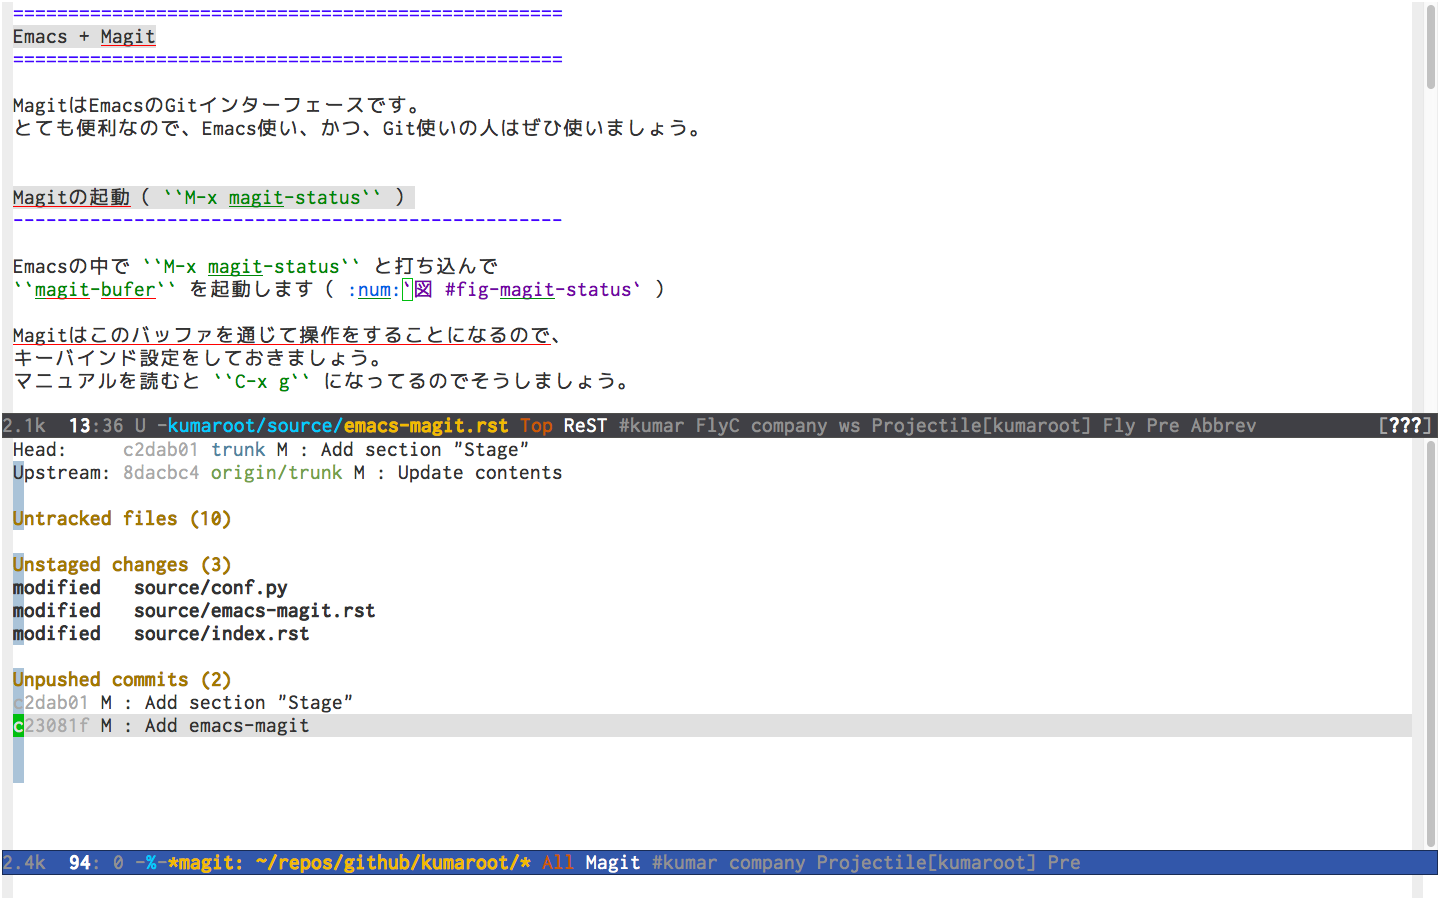Click the 2.1k size indicator in upper mode line
1440x900 pixels.
click(24, 426)
